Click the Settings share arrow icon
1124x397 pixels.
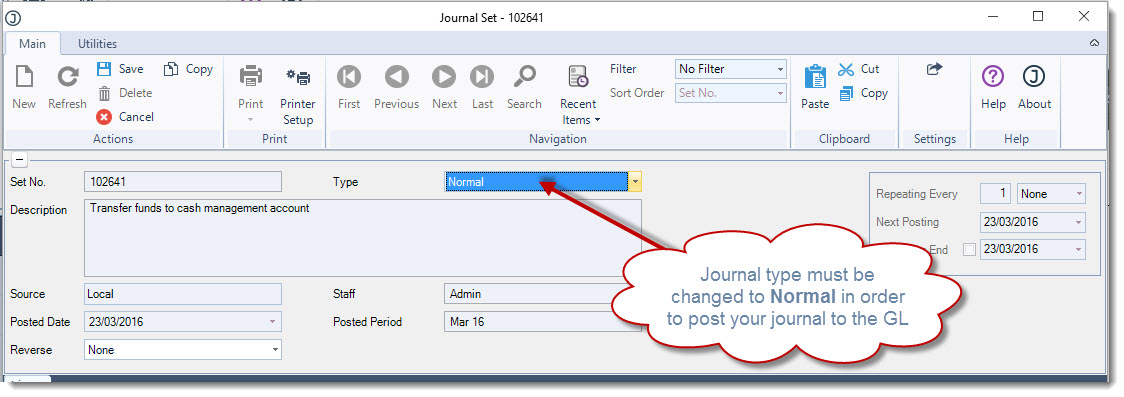pos(934,69)
